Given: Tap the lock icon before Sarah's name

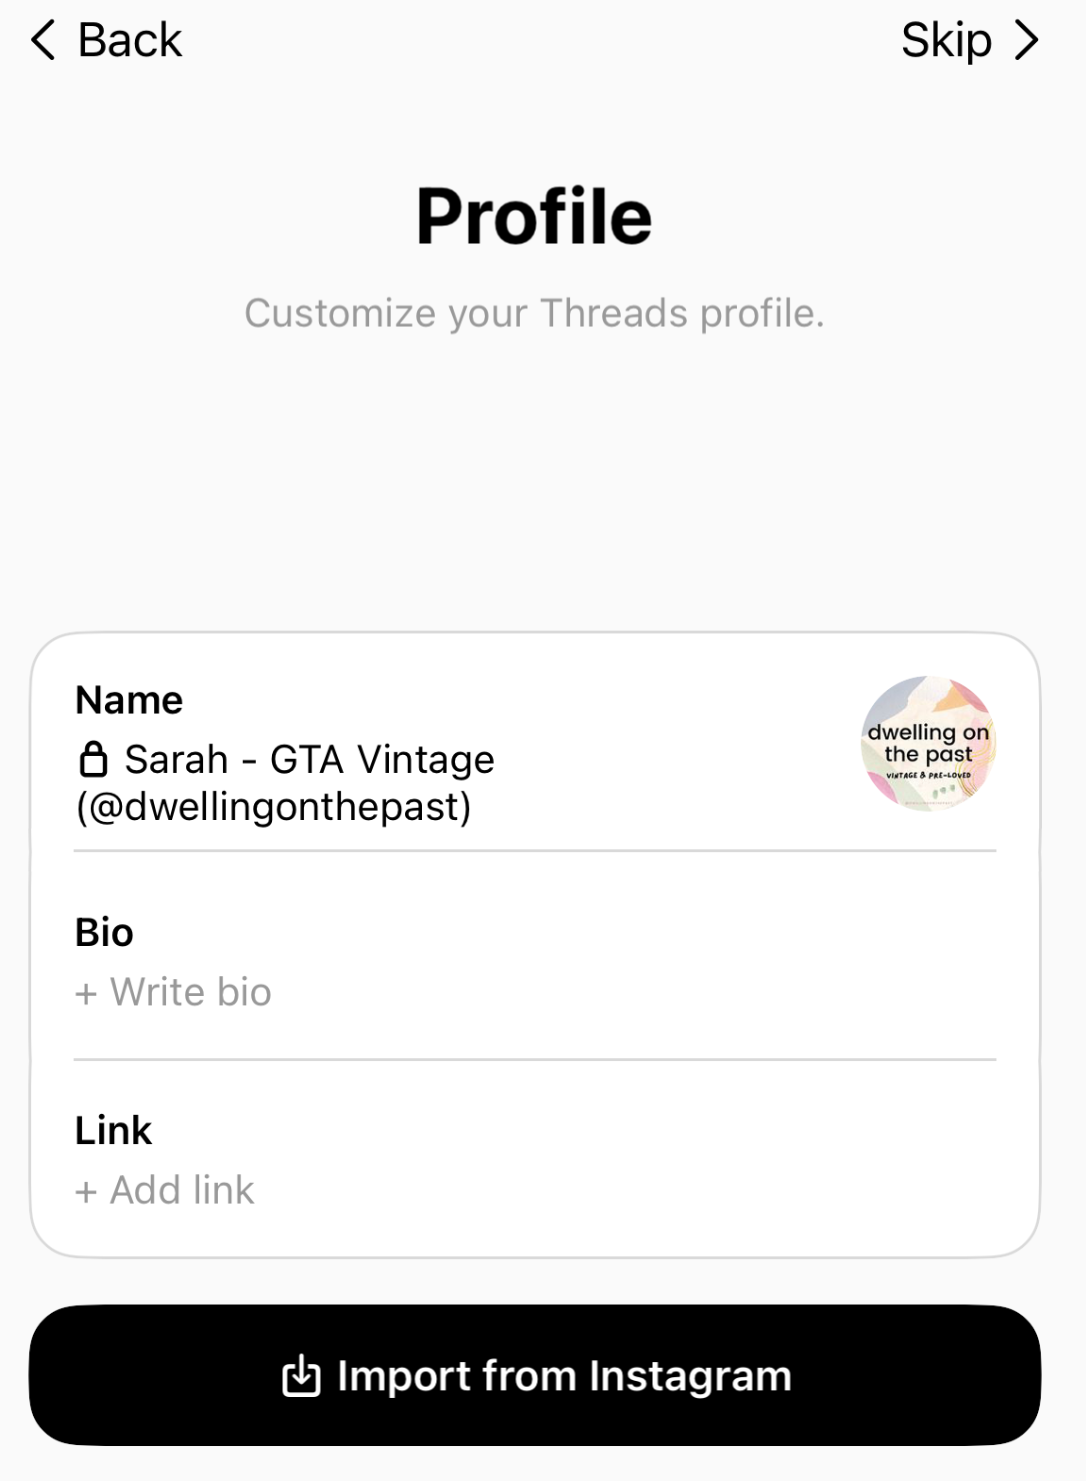Looking at the screenshot, I should pos(93,760).
